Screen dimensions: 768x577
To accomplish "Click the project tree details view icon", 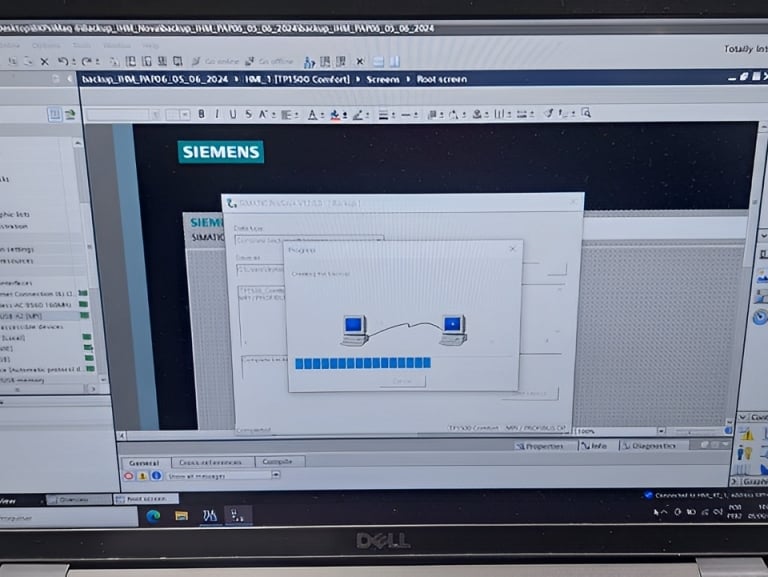I will click(x=54, y=114).
